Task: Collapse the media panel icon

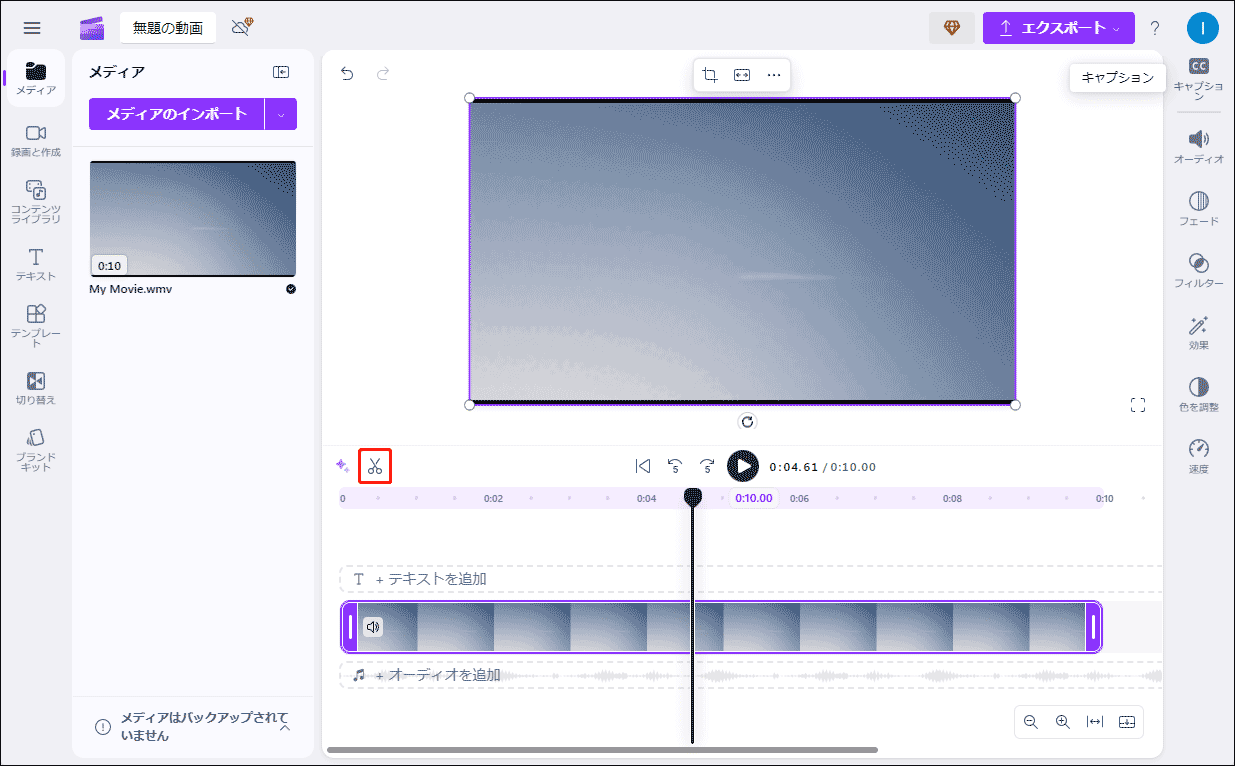Action: click(281, 72)
